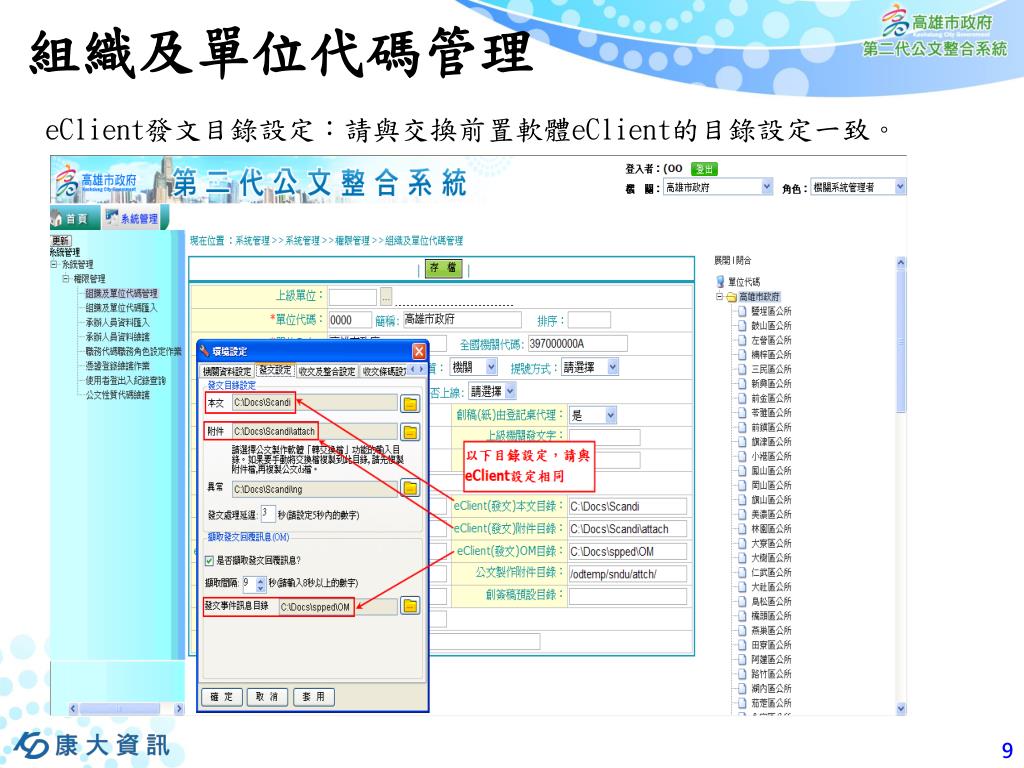Click document icon for 田寮區公所
1024x768 pixels.
(x=742, y=645)
